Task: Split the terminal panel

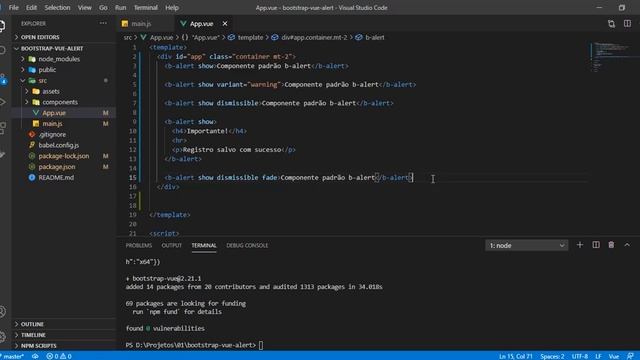Action: click(596, 245)
